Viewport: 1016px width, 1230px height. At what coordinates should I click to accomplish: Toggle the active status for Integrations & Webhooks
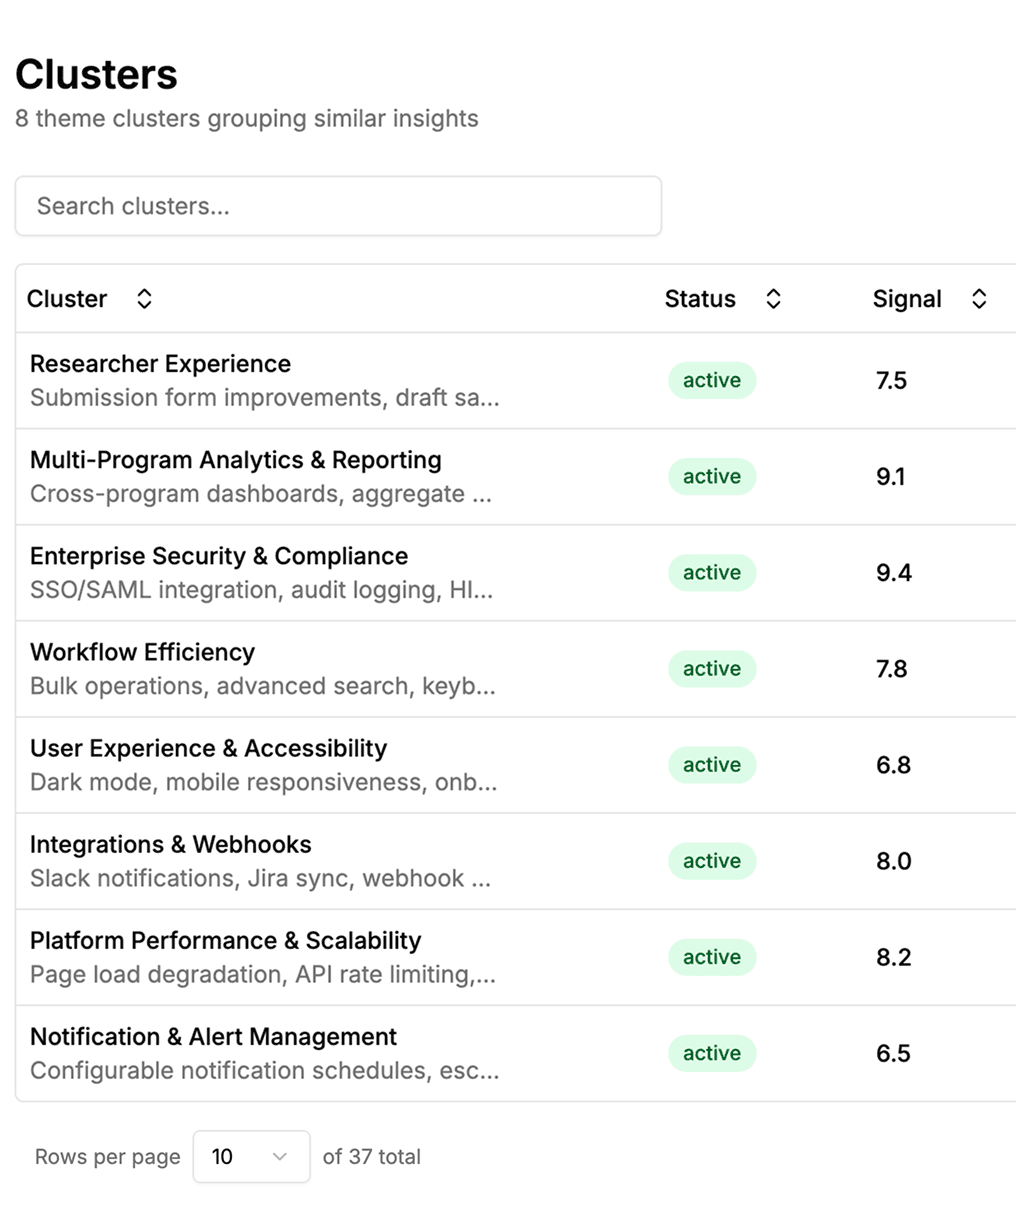tap(711, 861)
